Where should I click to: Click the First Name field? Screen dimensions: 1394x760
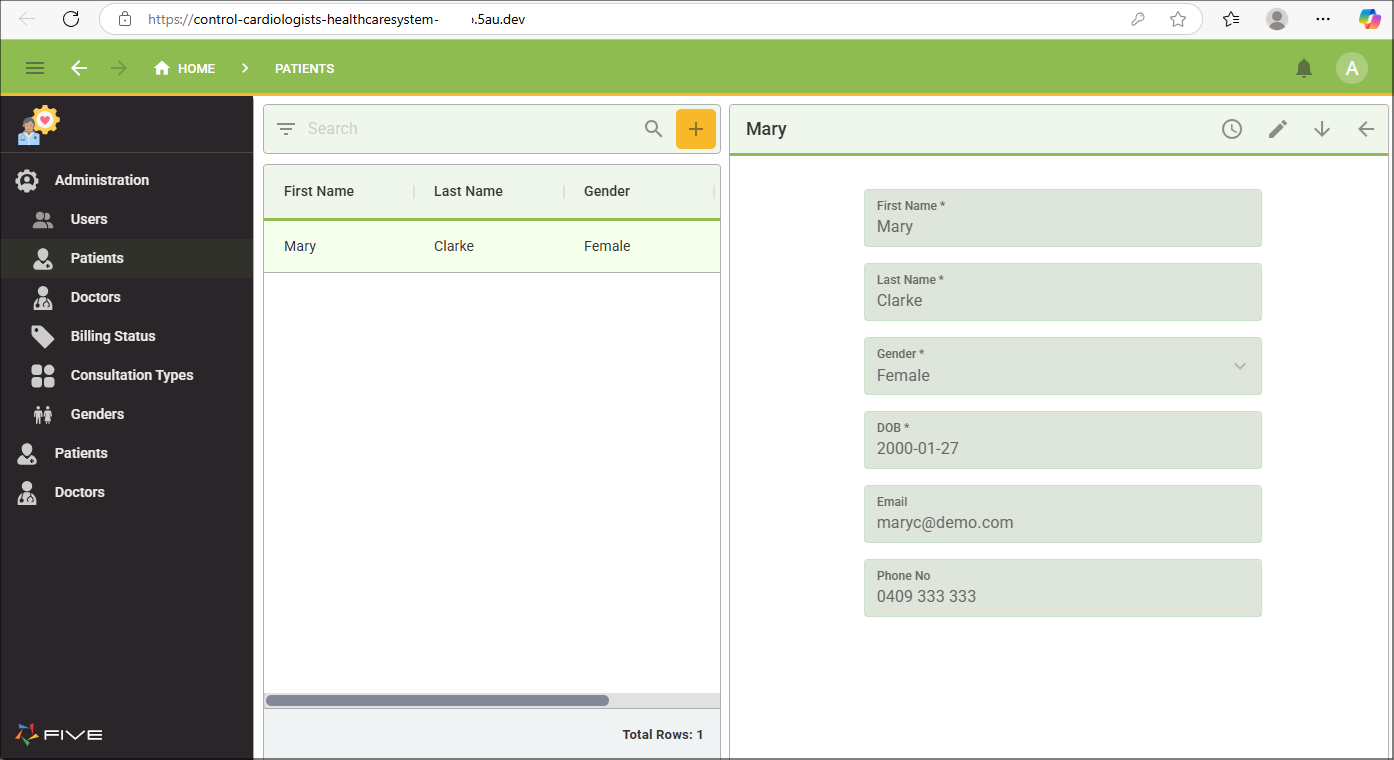[x=1062, y=218]
